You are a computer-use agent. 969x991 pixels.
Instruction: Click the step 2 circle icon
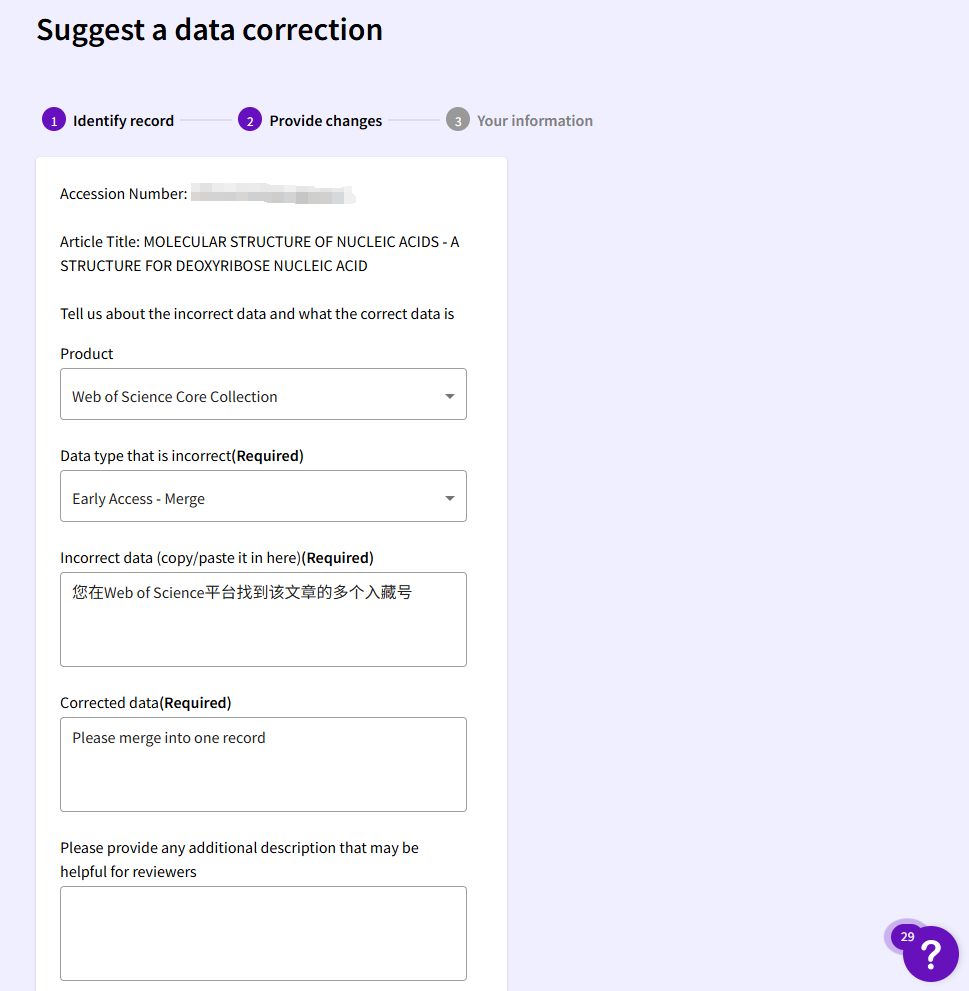point(249,120)
